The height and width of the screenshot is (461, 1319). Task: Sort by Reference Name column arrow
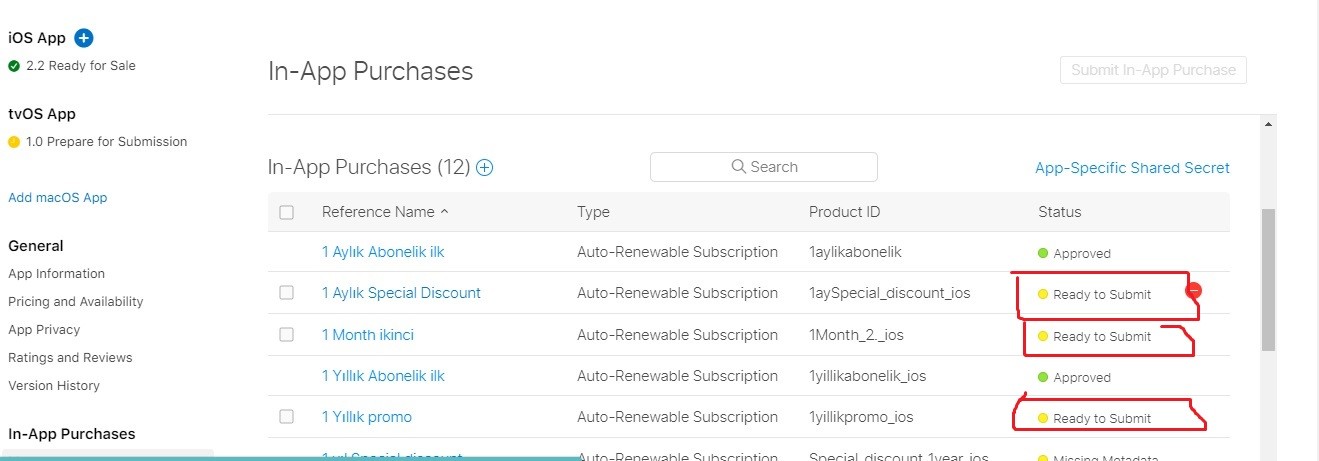[x=444, y=212]
